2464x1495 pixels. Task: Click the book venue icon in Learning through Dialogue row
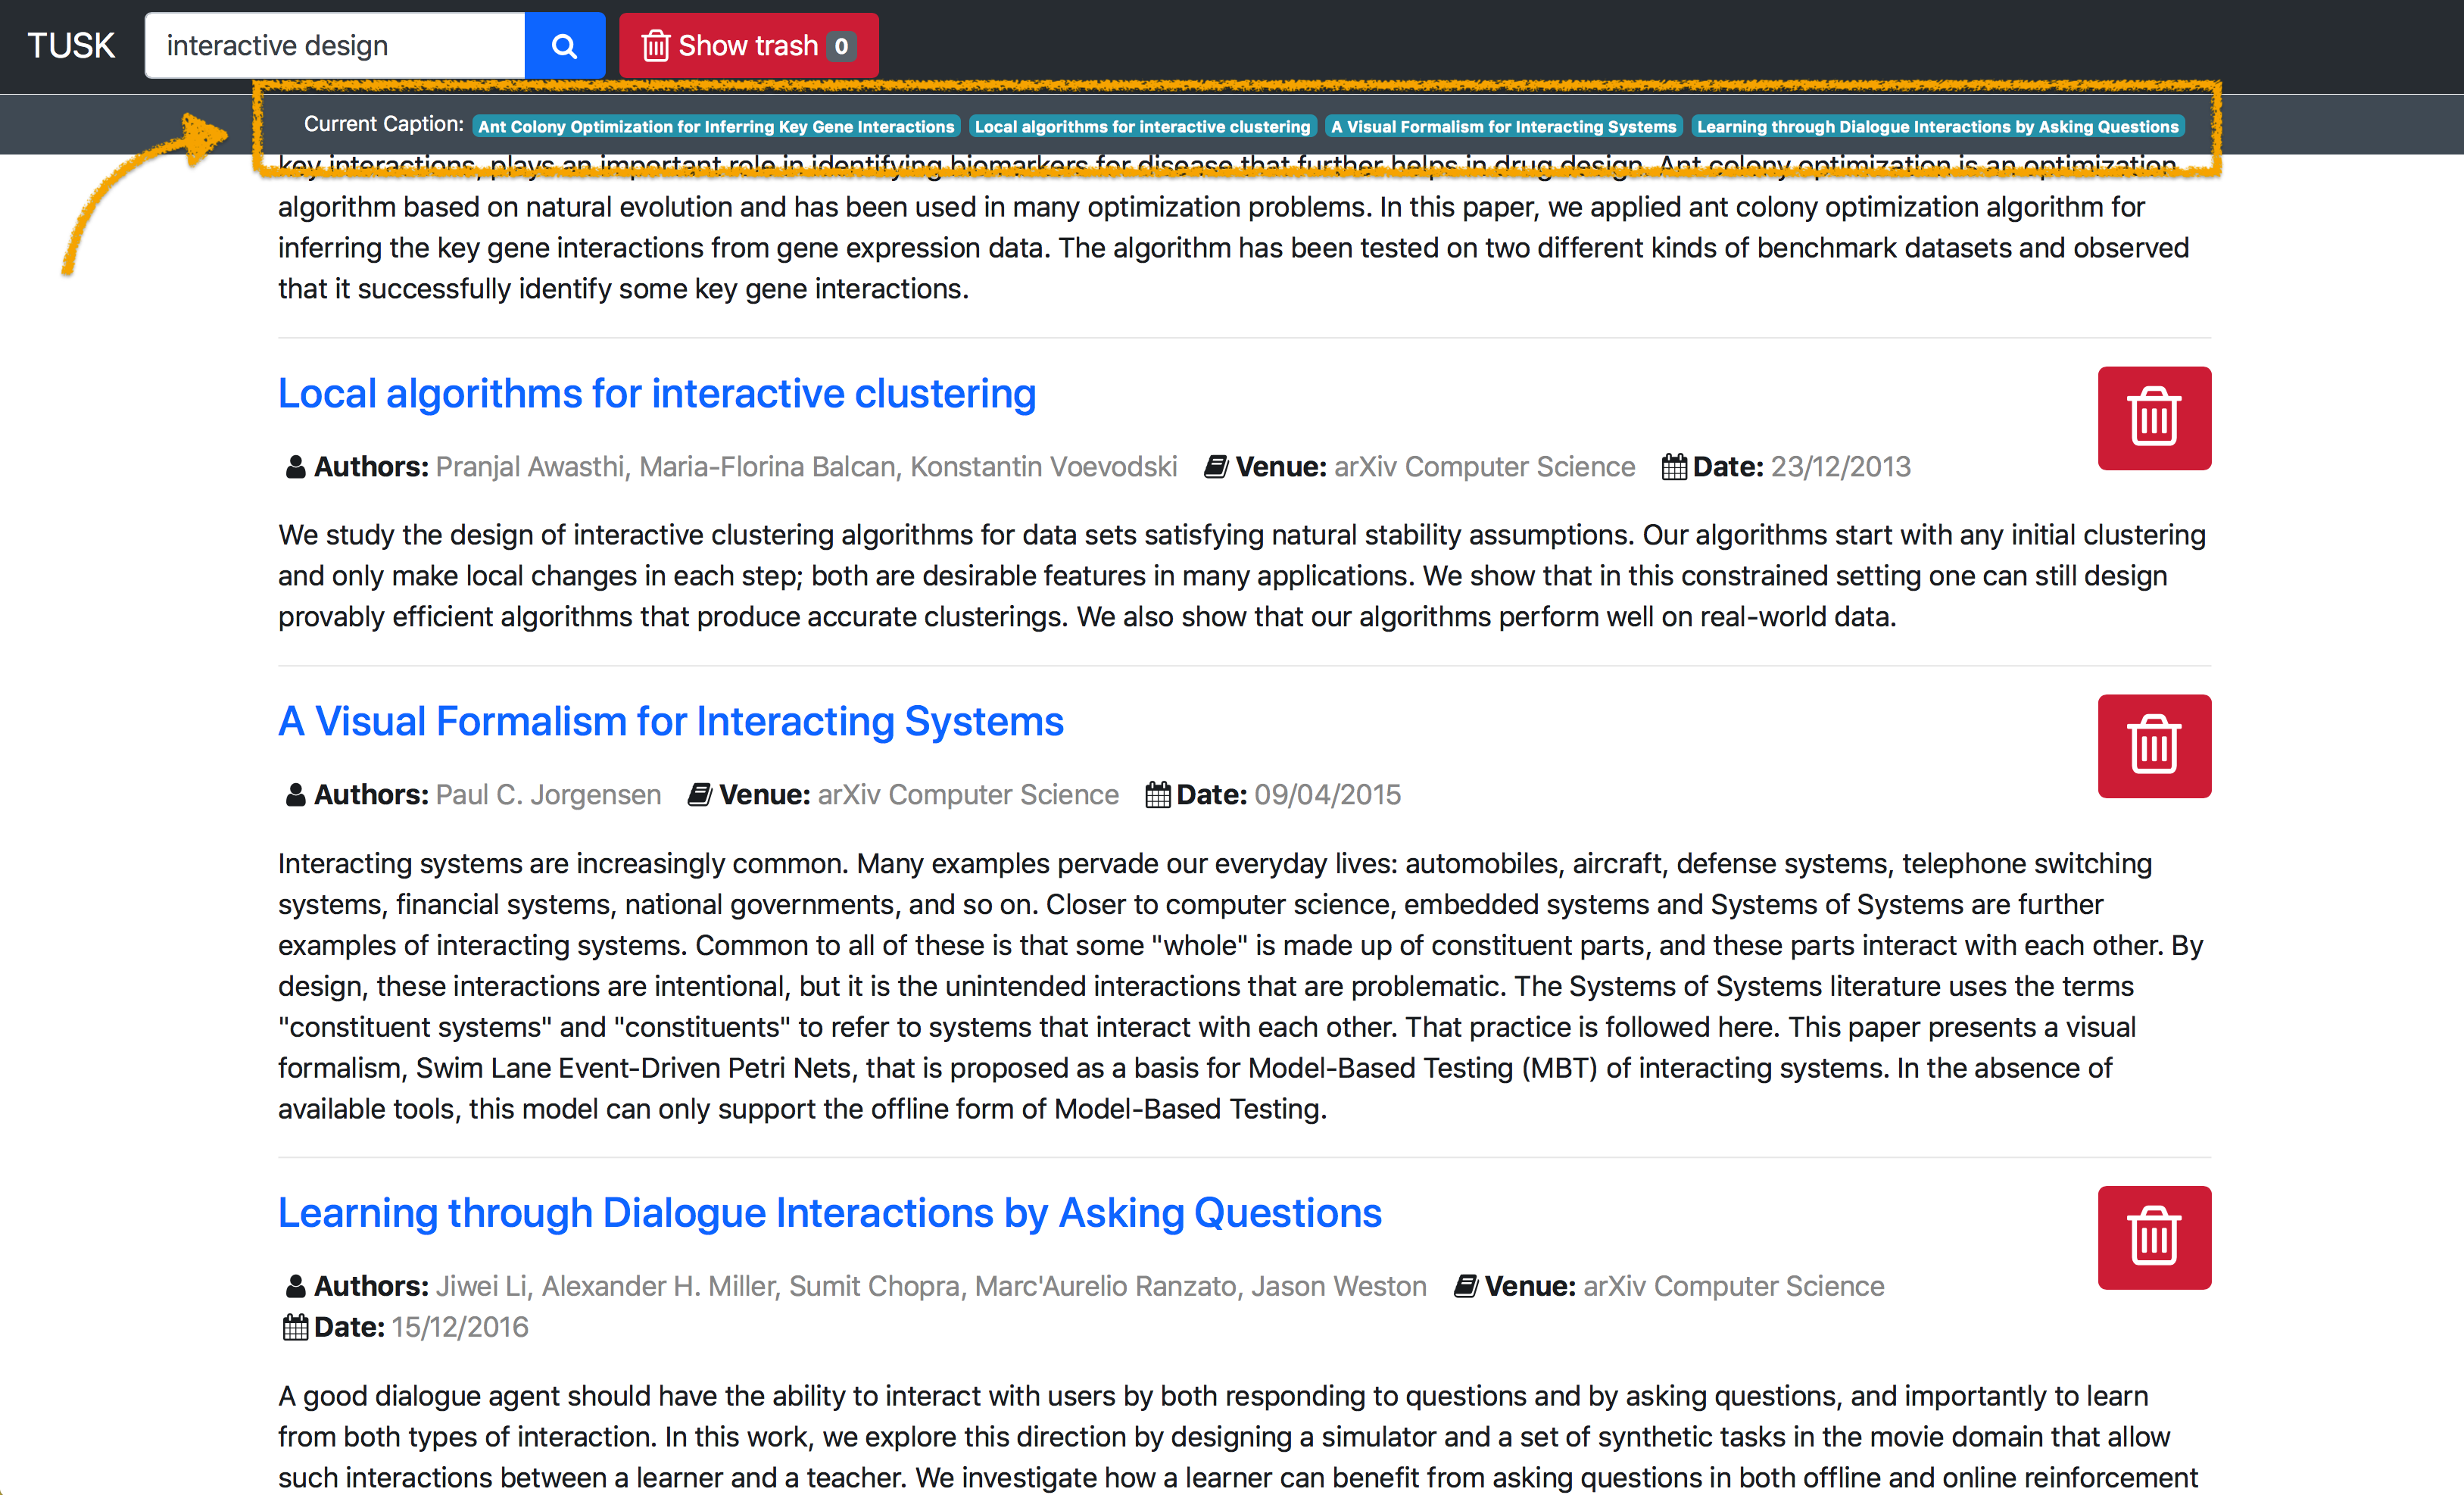[1465, 1286]
